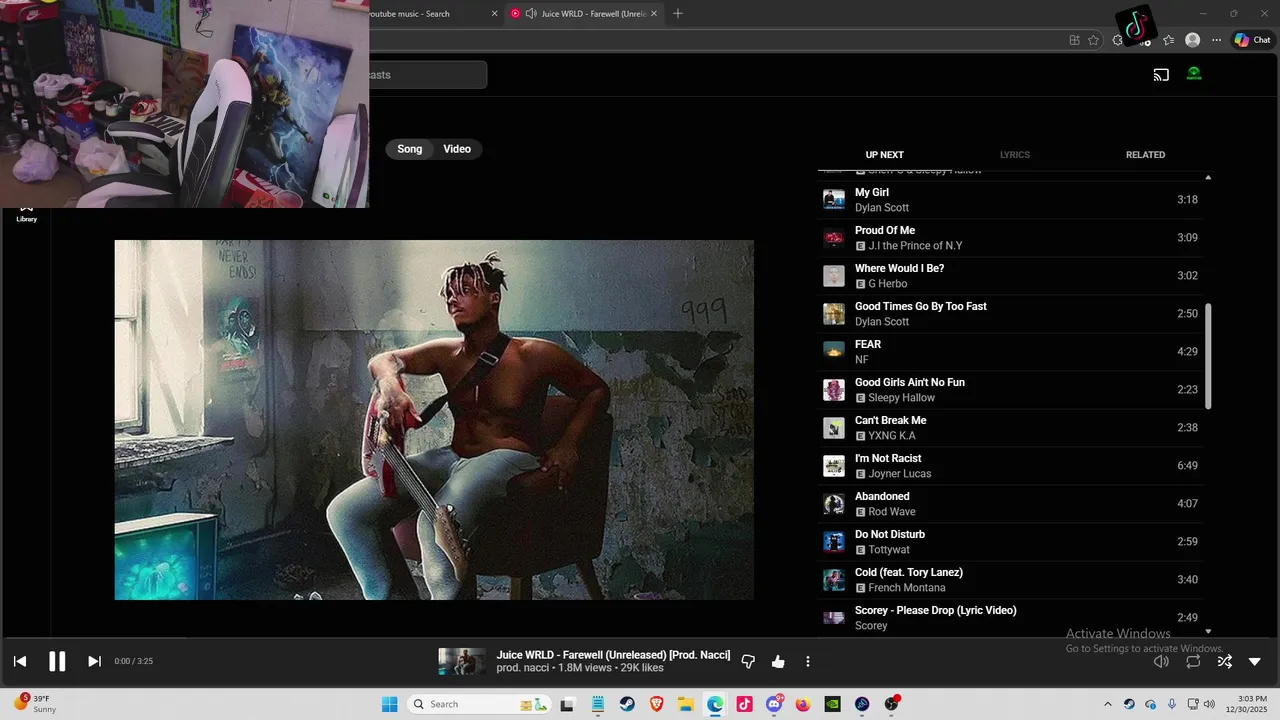Image resolution: width=1280 pixels, height=720 pixels.
Task: Open the three-dot menu in player bar
Action: point(808,661)
